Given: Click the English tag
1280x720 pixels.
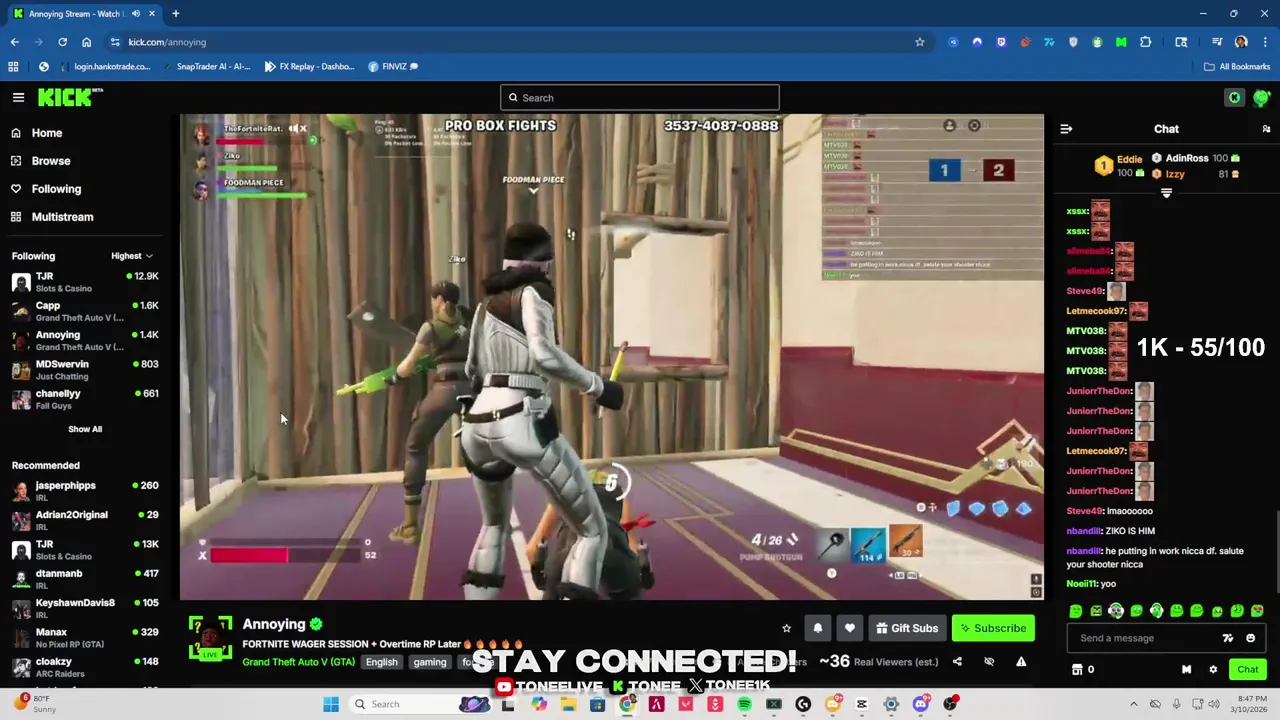Looking at the screenshot, I should click(x=381, y=662).
